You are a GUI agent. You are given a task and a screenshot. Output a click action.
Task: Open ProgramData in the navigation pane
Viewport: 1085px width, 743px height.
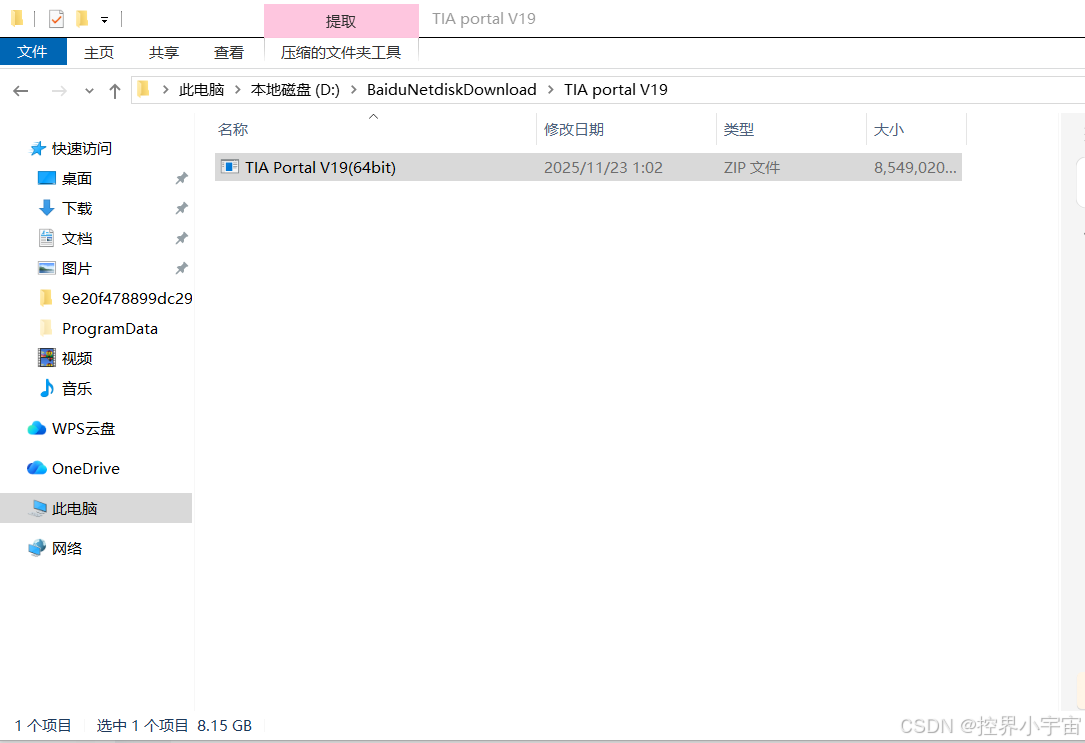coord(109,329)
